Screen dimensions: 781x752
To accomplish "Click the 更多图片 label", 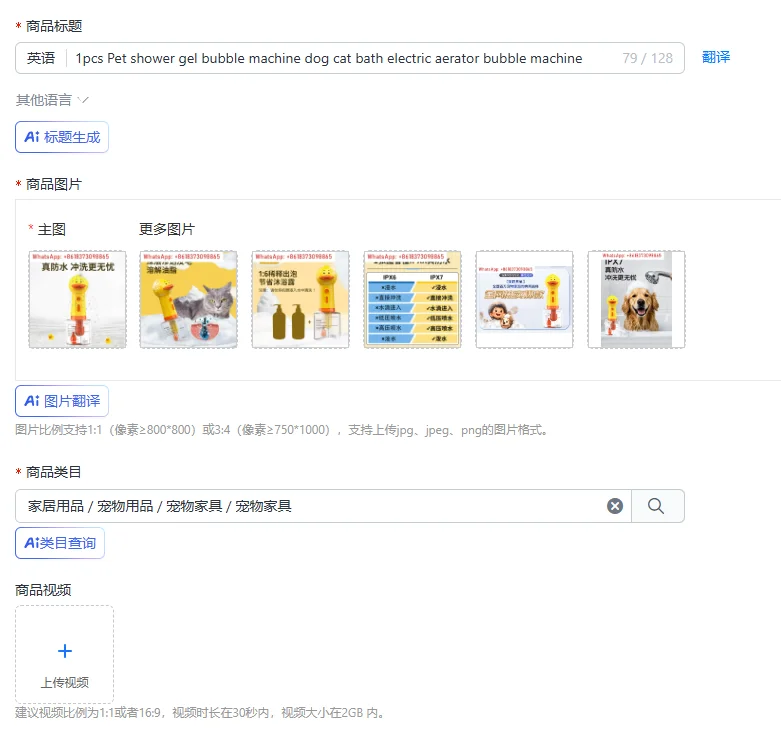I will tap(167, 229).
